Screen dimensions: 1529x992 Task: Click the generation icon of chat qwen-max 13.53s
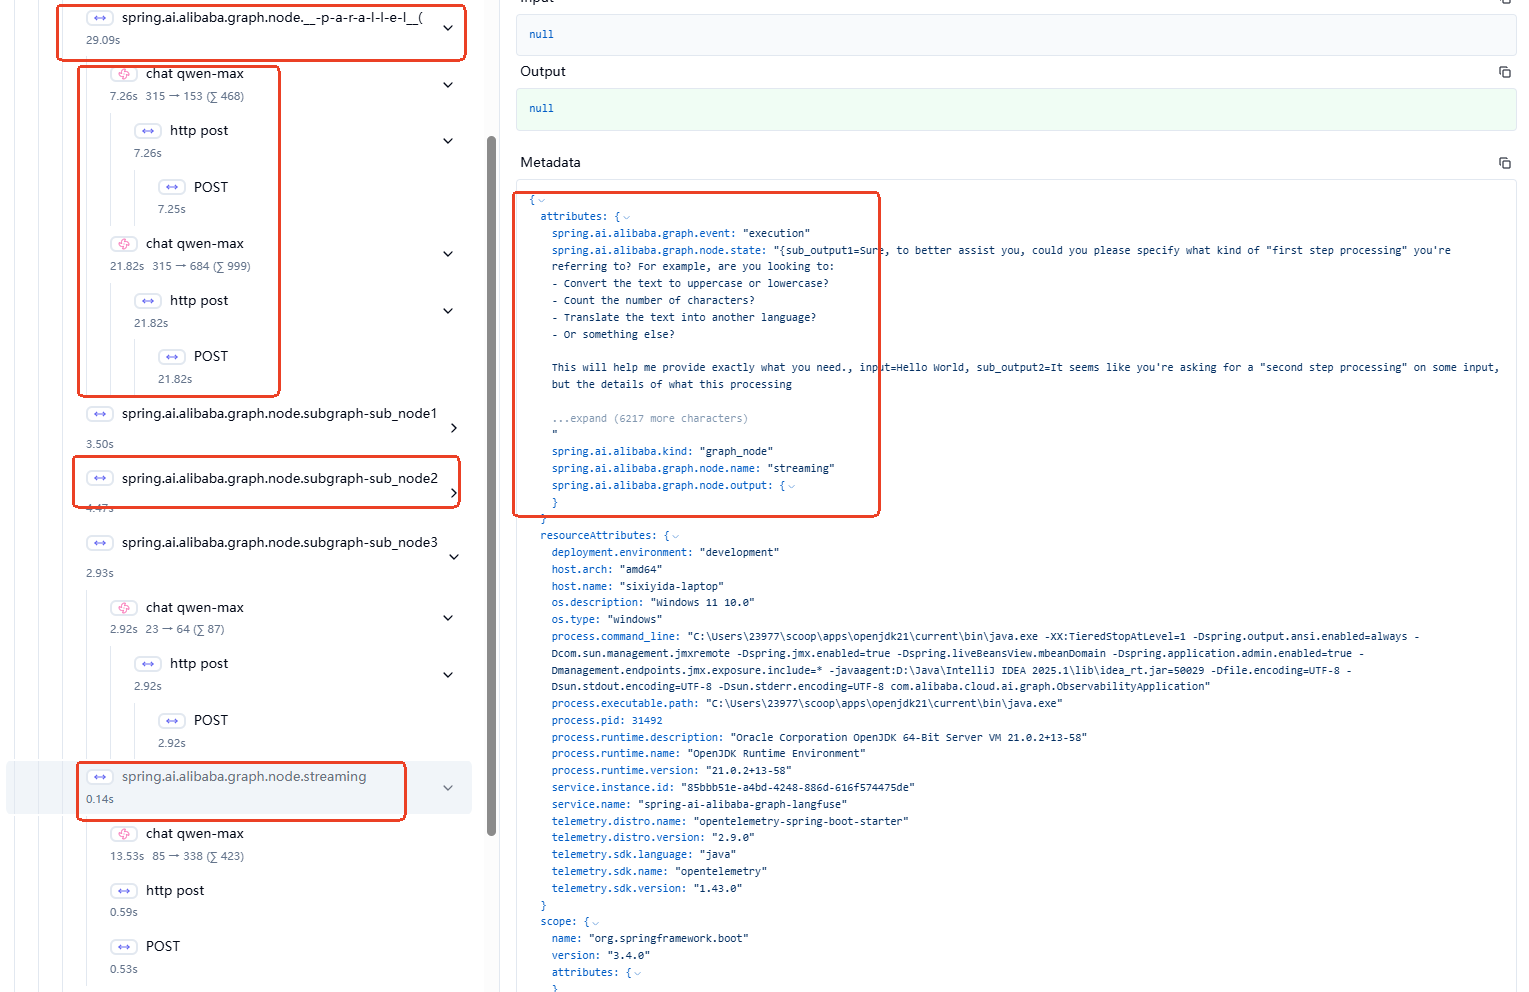pyautogui.click(x=123, y=834)
